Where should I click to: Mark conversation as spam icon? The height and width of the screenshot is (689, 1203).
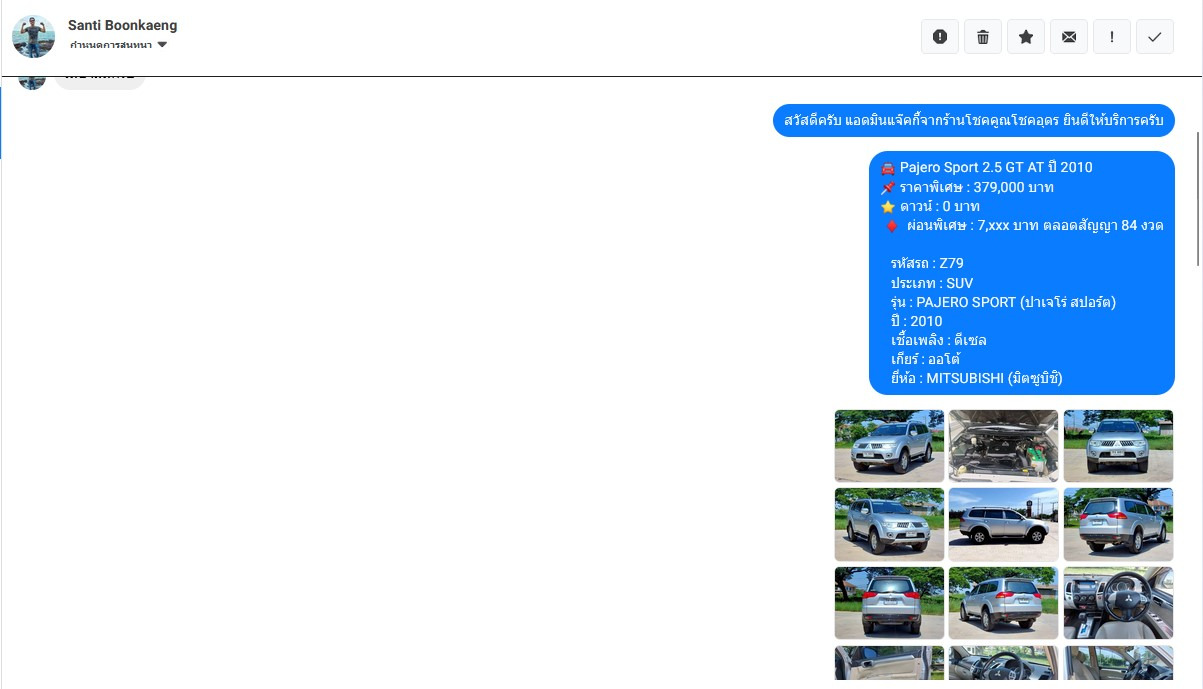pyautogui.click(x=940, y=37)
